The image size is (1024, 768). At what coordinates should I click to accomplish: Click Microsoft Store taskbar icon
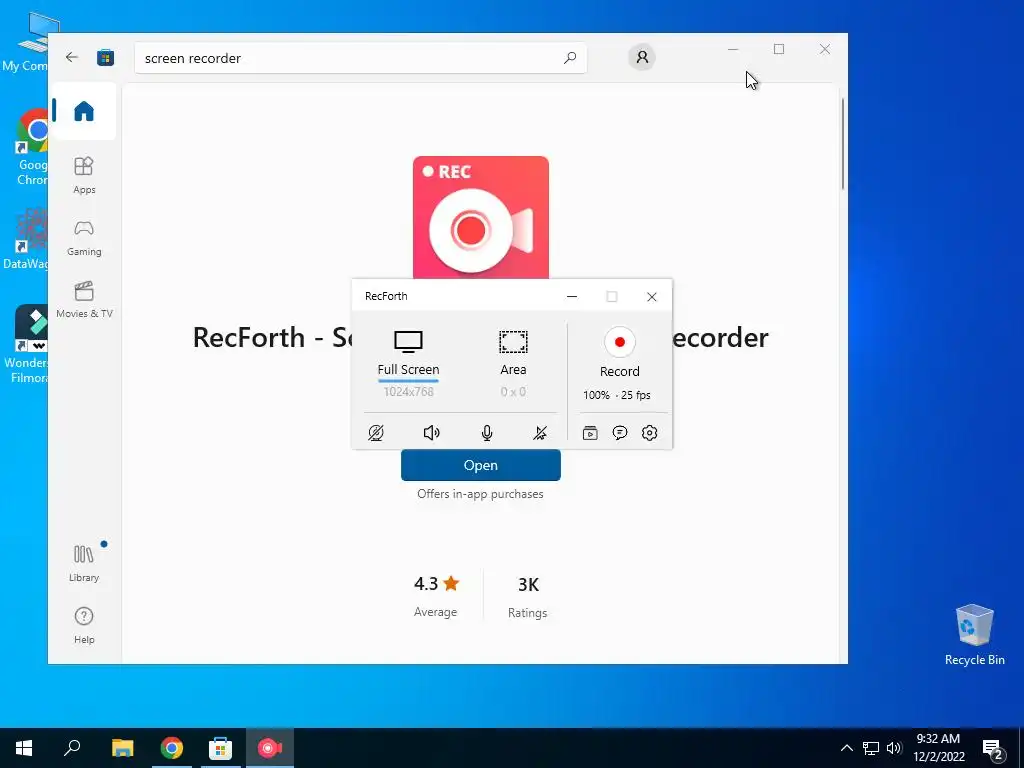click(x=220, y=748)
